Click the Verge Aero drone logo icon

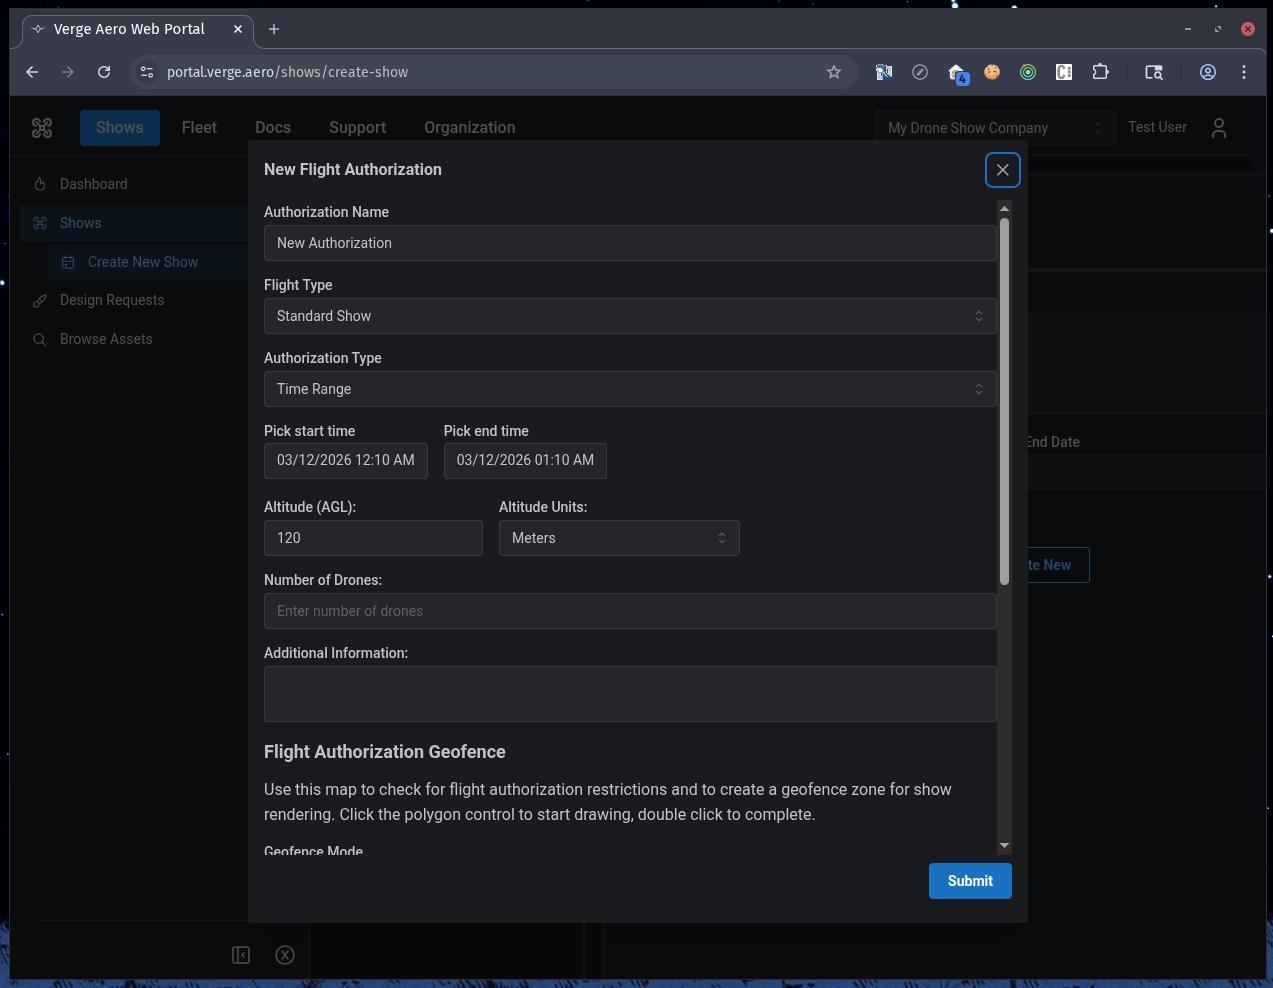click(x=42, y=128)
